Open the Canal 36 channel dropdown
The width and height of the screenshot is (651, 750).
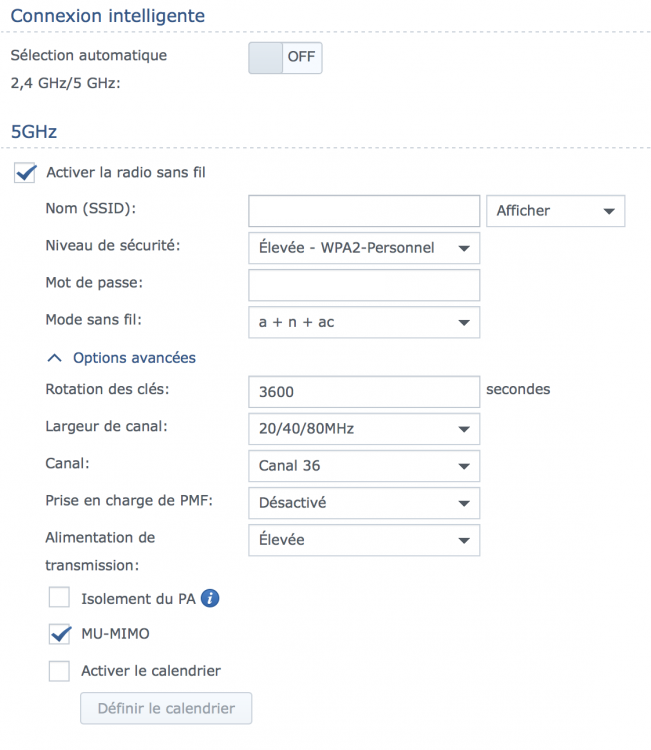pos(364,466)
